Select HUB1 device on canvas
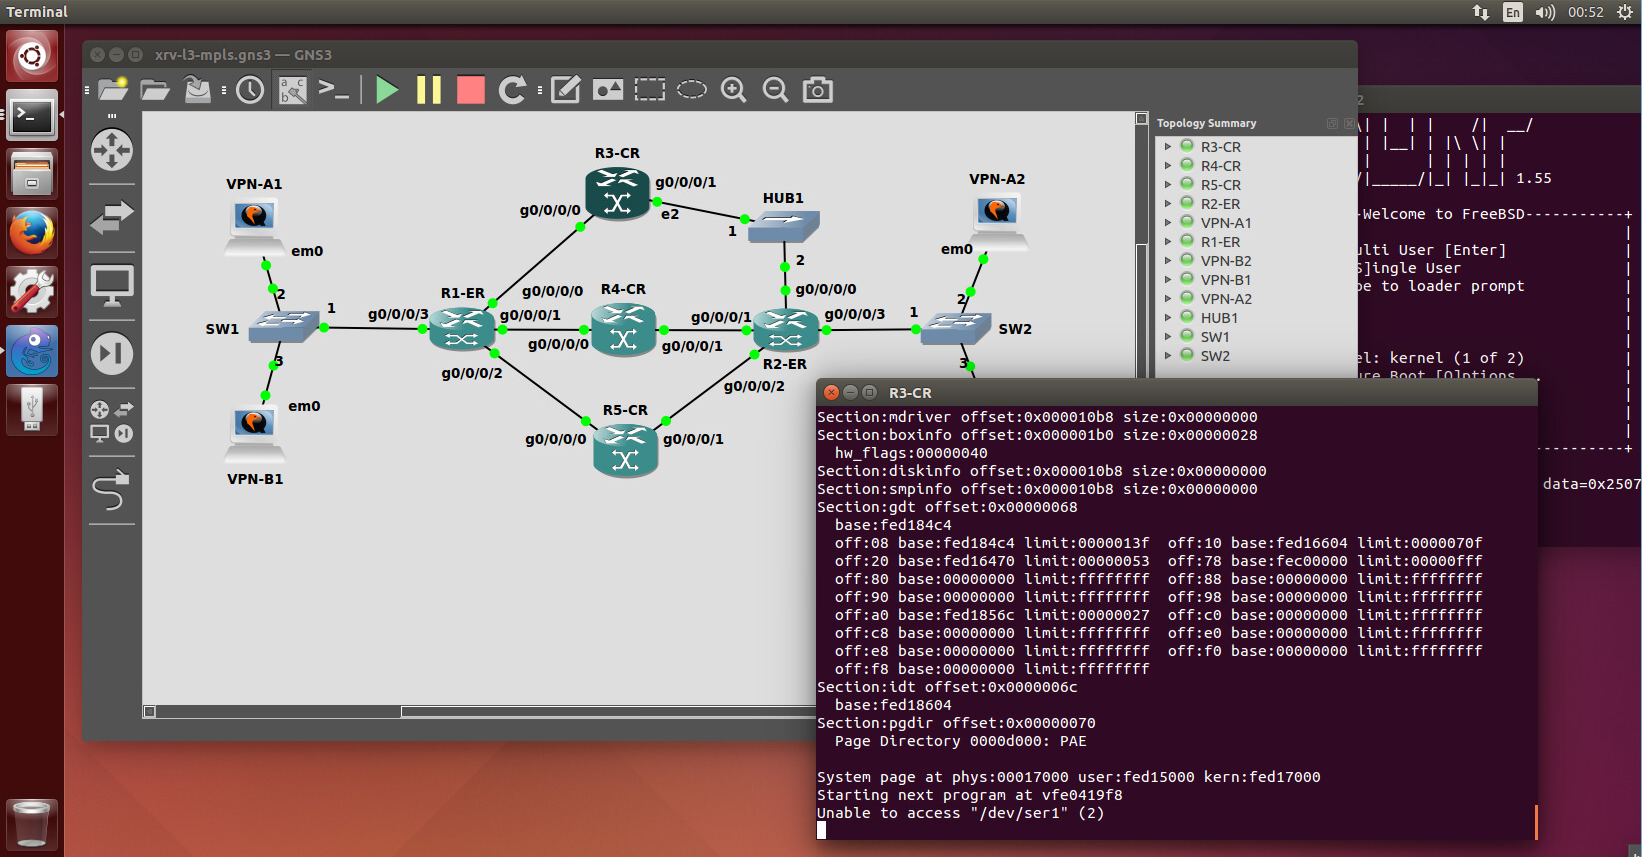1642x857 pixels. coord(784,226)
